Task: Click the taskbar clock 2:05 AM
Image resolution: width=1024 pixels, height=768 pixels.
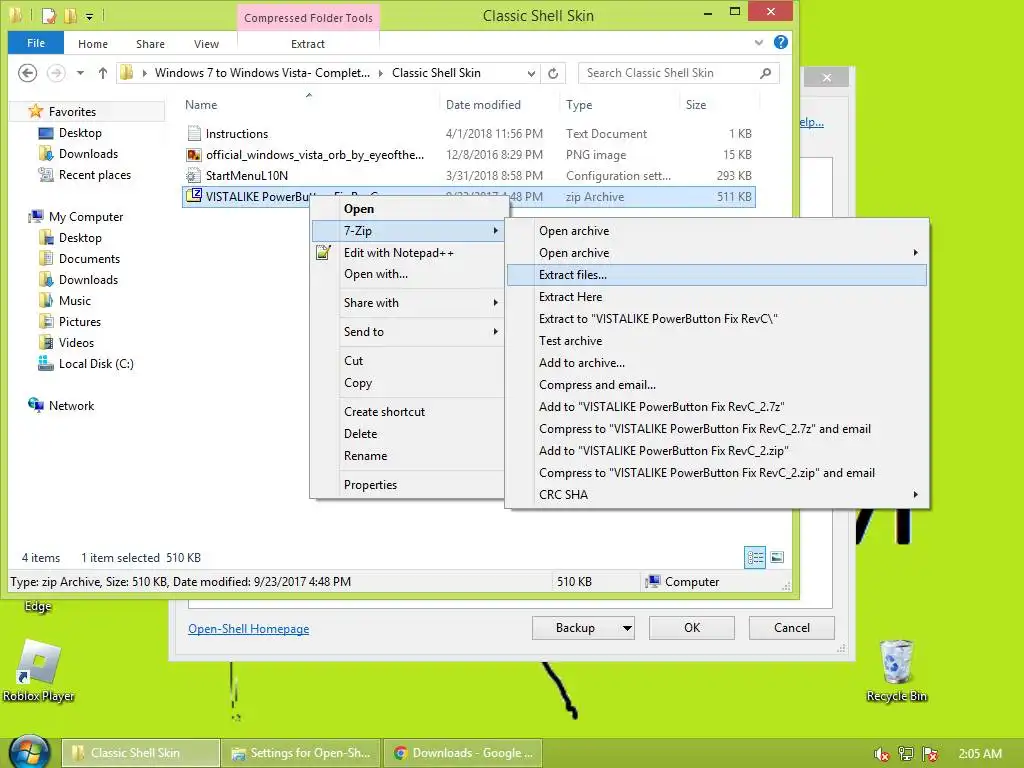Action: pyautogui.click(x=980, y=754)
